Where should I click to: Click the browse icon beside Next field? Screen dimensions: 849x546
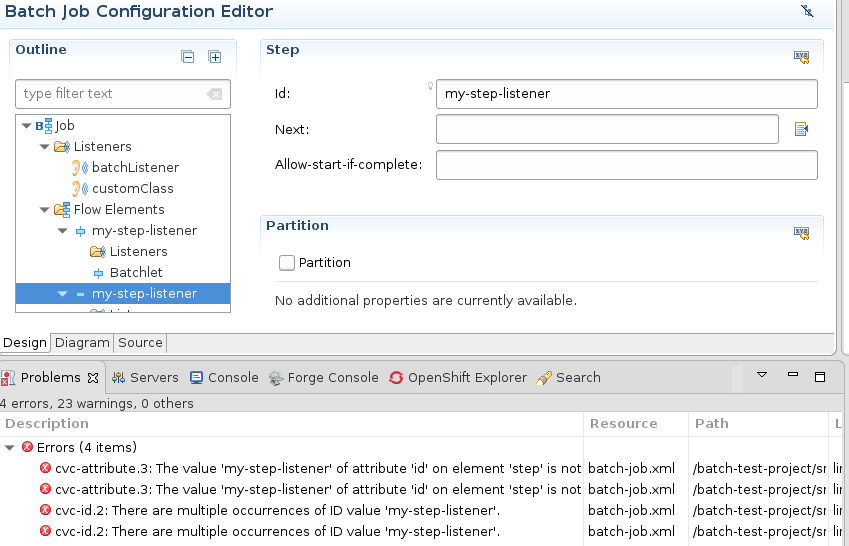pyautogui.click(x=801, y=129)
